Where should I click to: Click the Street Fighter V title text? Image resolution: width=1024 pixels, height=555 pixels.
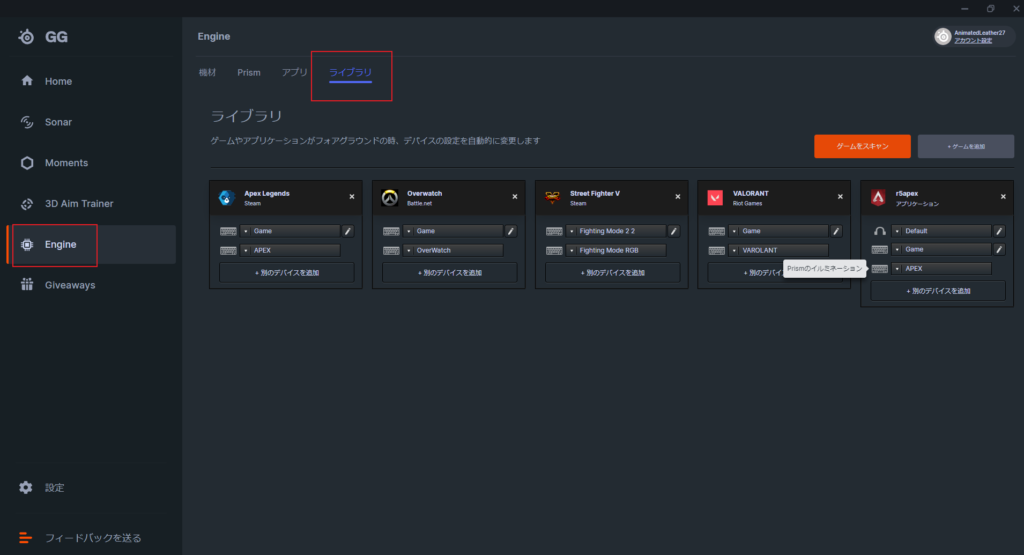pyautogui.click(x=595, y=194)
